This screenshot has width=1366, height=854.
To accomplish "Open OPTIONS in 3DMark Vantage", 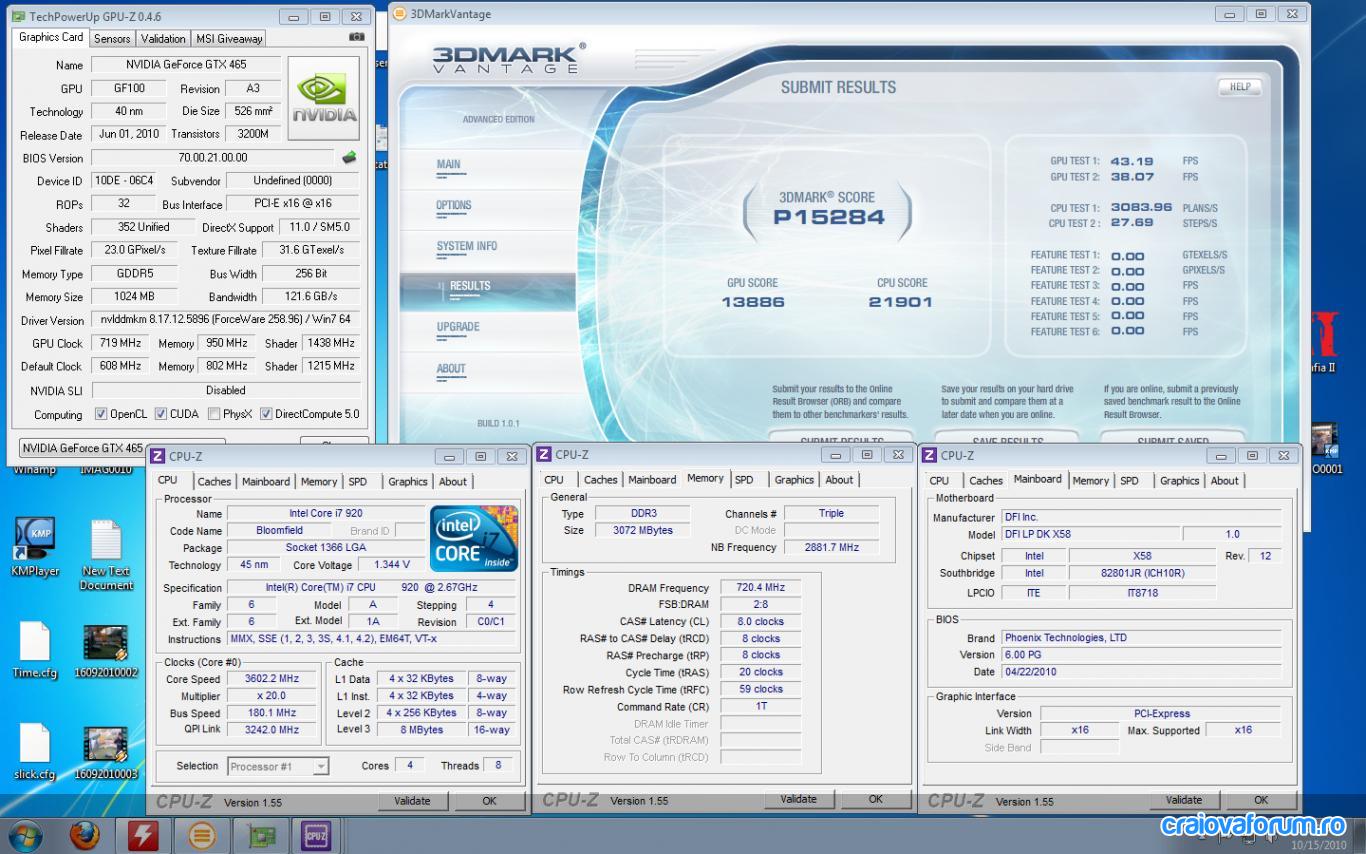I will pyautogui.click(x=454, y=206).
